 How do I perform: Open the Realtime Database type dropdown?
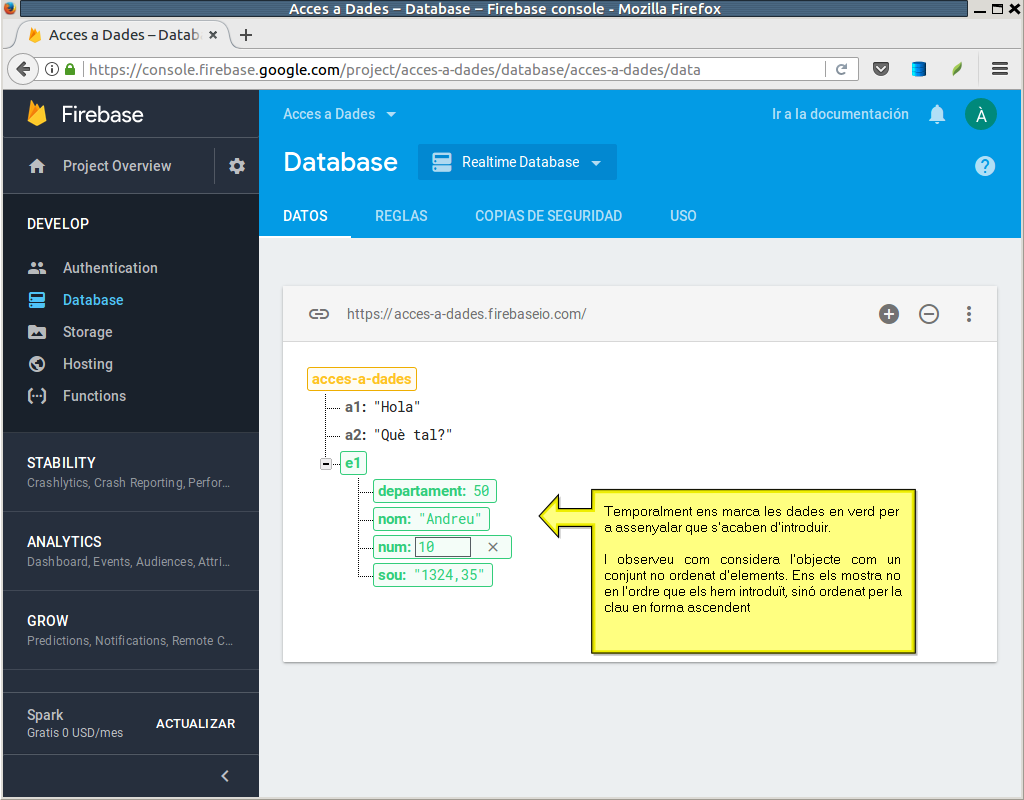517,162
